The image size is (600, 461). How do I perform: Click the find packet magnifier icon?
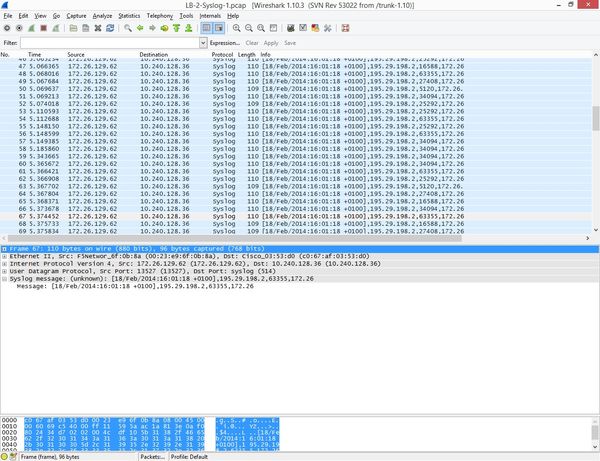coord(127,29)
